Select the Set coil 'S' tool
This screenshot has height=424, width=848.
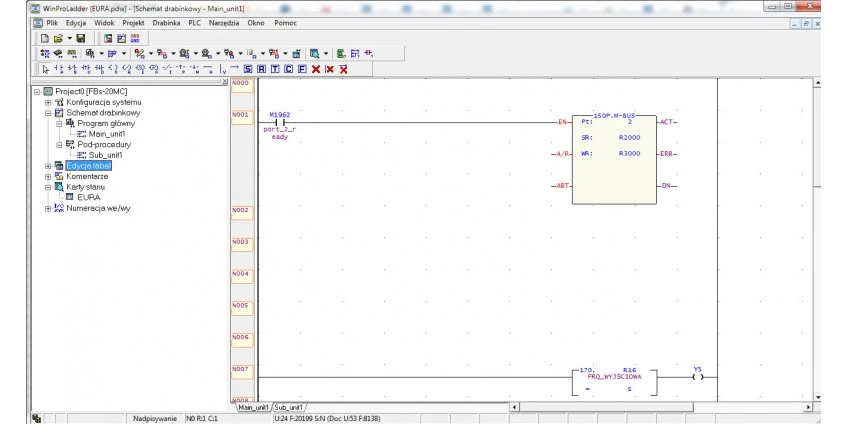pyautogui.click(x=248, y=70)
